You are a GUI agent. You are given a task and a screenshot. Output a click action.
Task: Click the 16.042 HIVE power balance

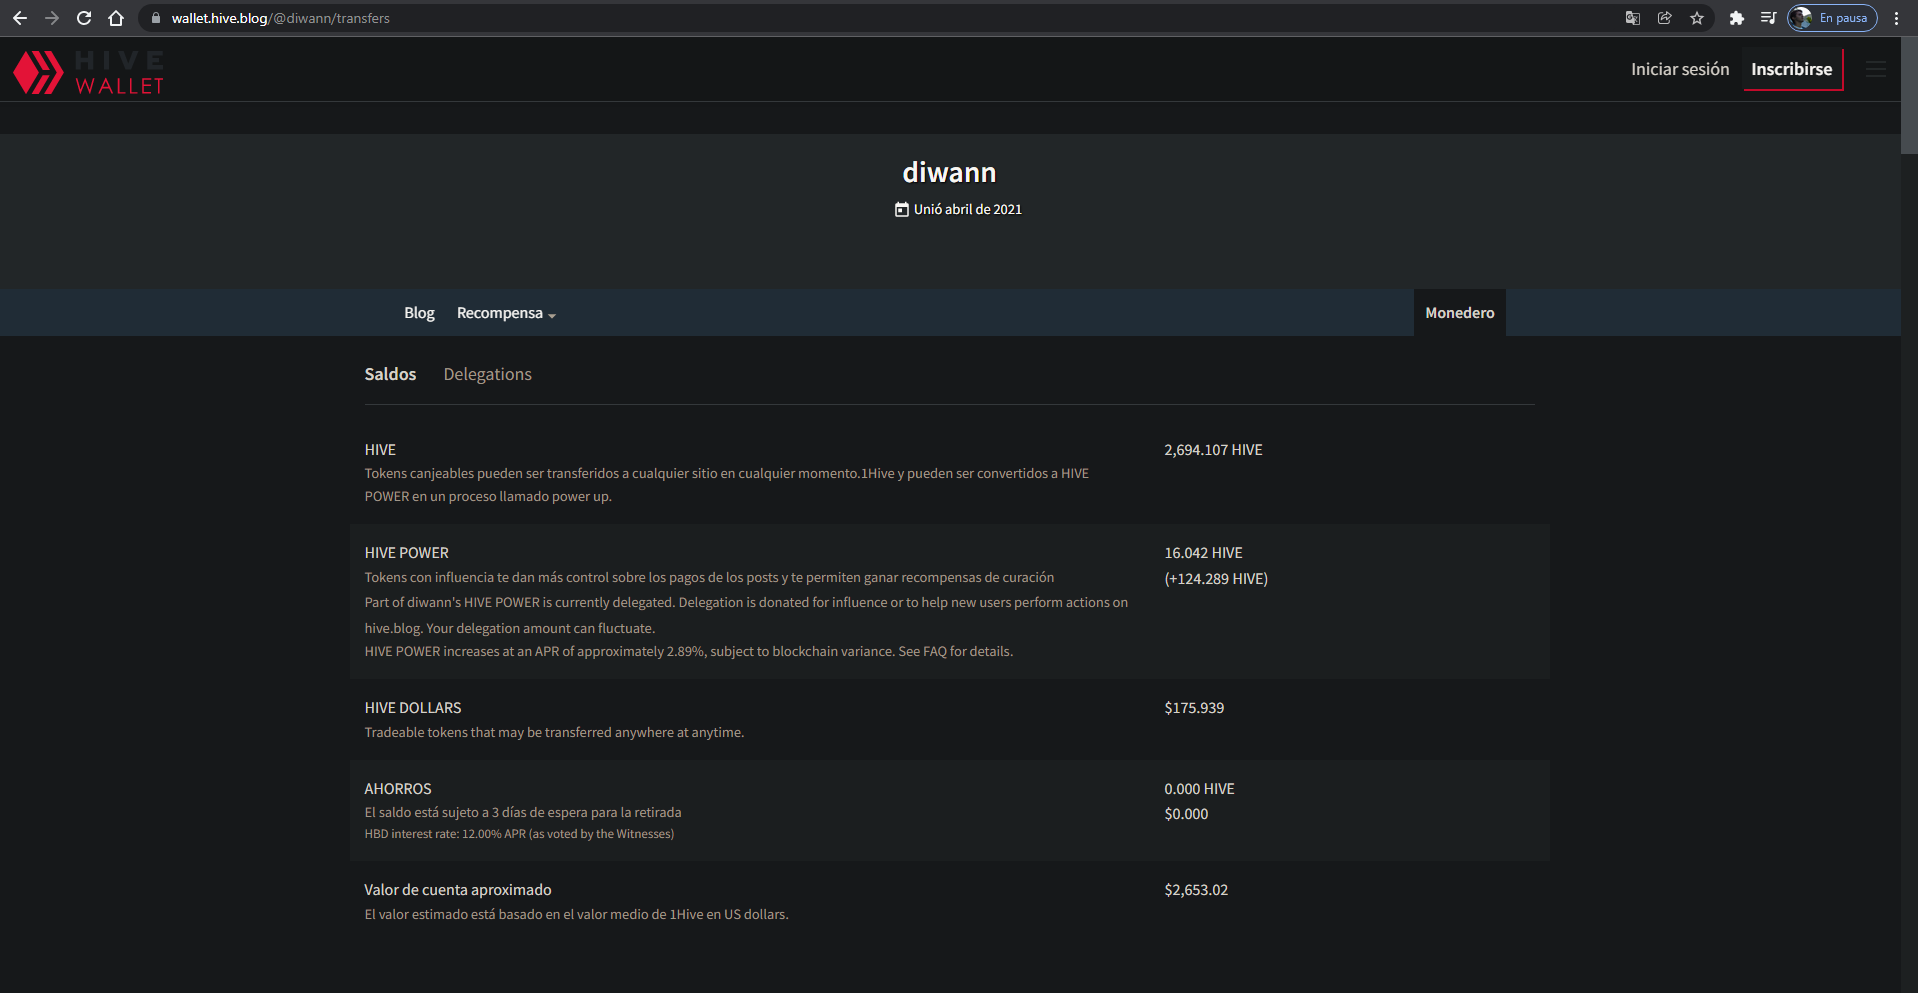coord(1203,553)
